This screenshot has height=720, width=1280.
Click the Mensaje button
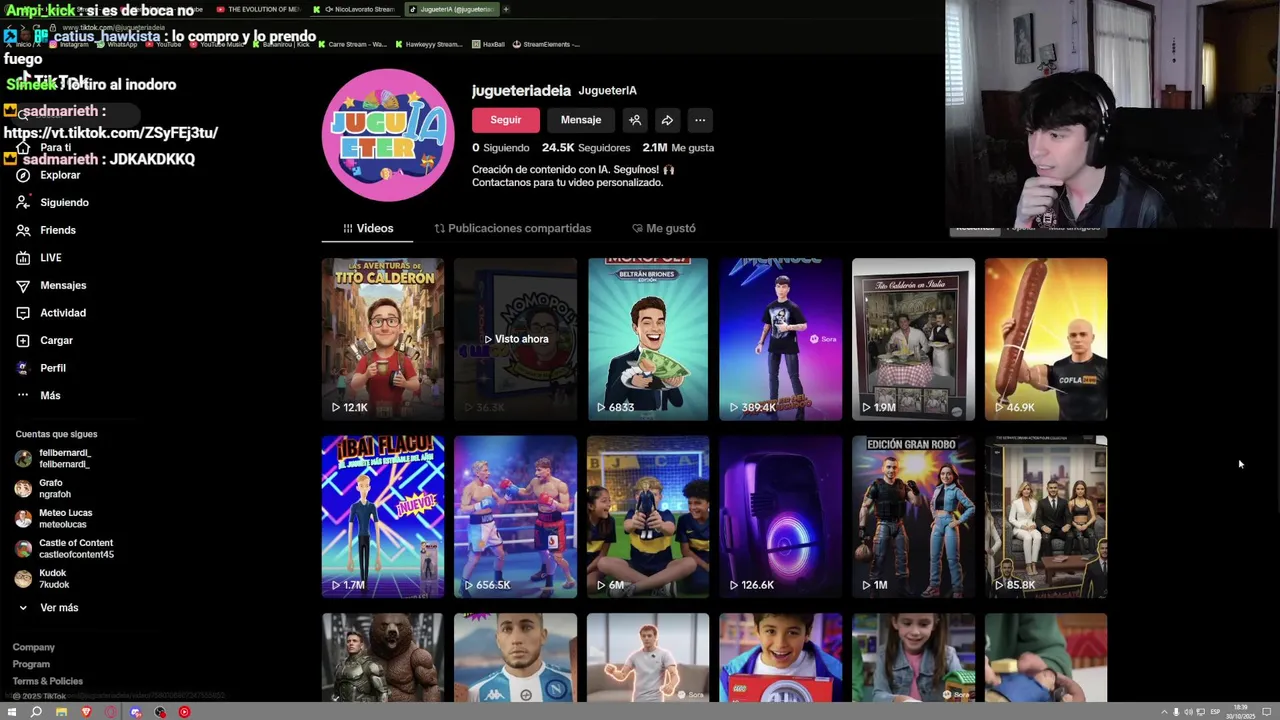[581, 120]
